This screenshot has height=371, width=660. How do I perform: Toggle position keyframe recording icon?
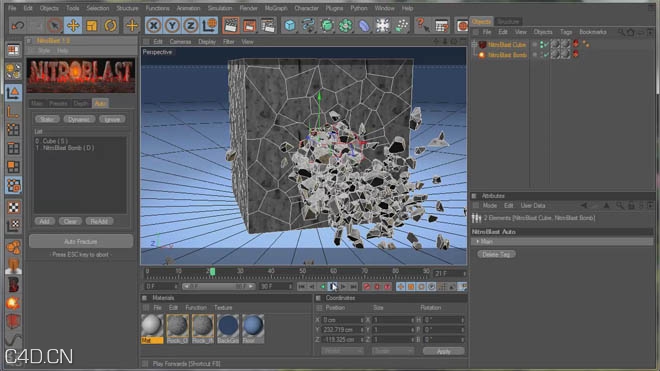pos(401,287)
